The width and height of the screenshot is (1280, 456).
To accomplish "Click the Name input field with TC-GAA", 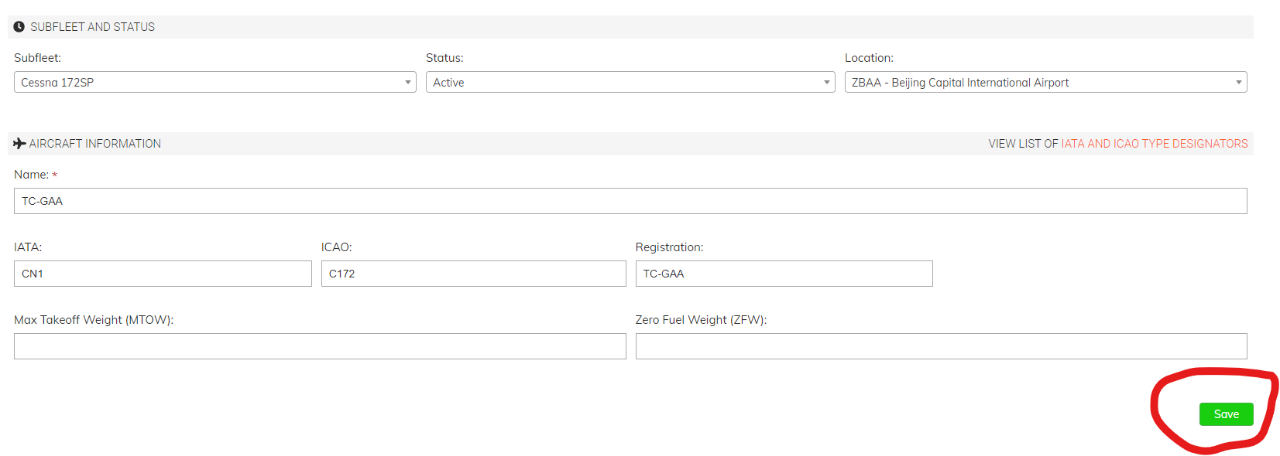I will [x=630, y=201].
